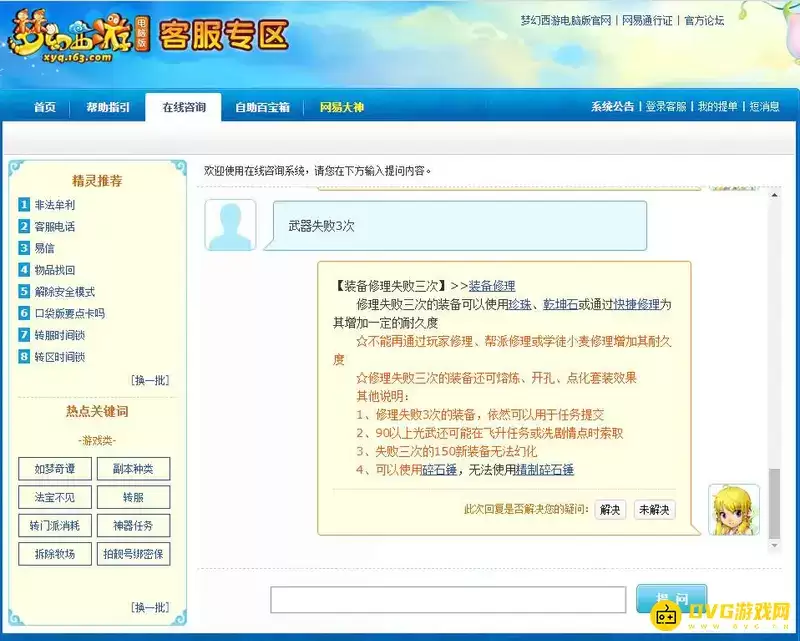Click number 8 icon beside 转区时间锁

(x=24, y=356)
